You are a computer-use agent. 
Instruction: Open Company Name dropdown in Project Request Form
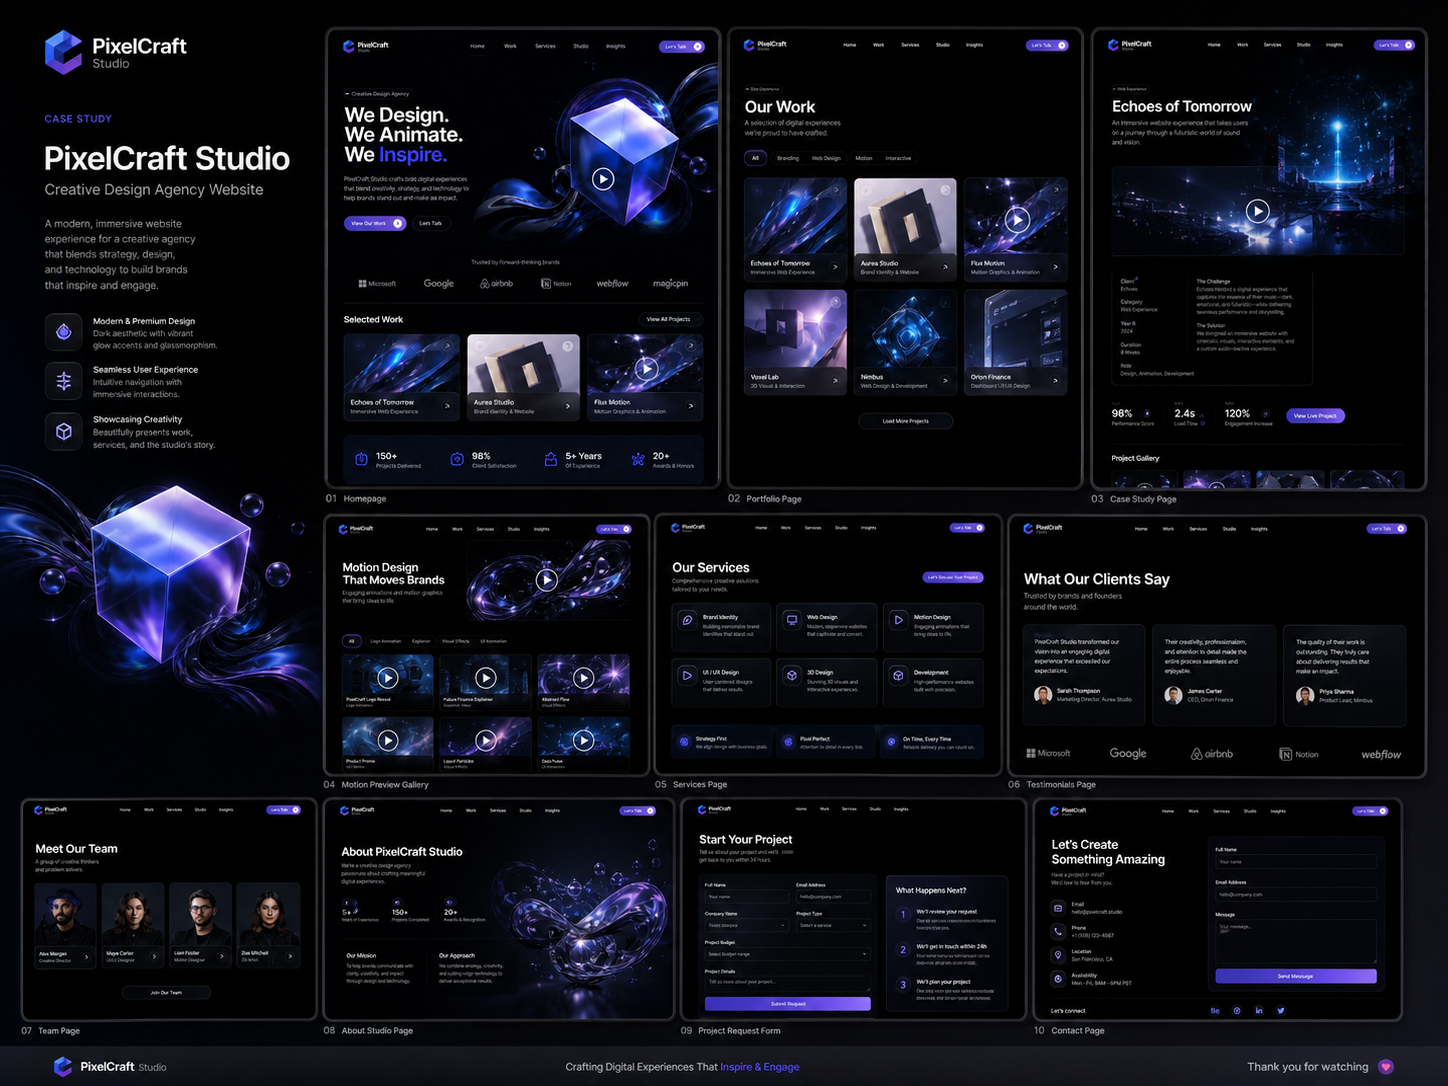(746, 925)
